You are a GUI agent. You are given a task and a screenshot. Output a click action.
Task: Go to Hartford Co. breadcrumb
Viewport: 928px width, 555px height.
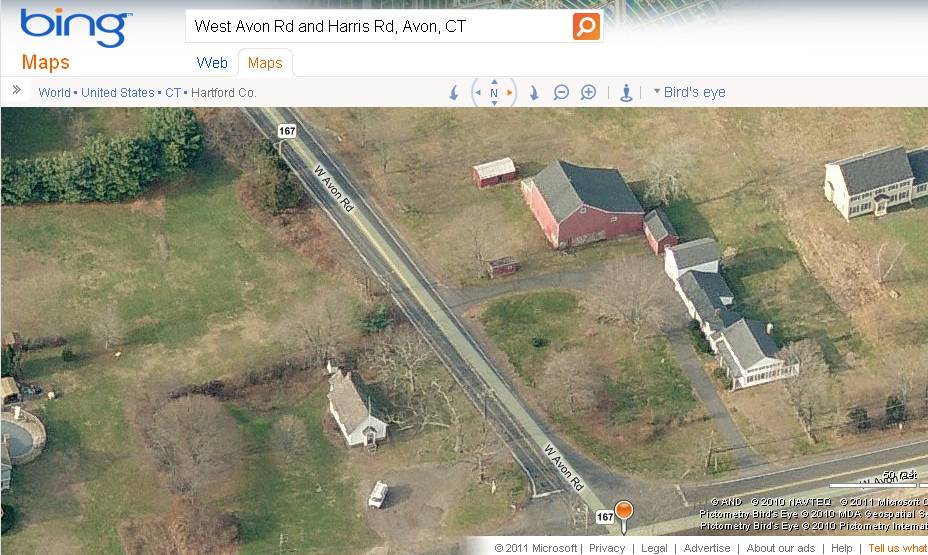224,93
